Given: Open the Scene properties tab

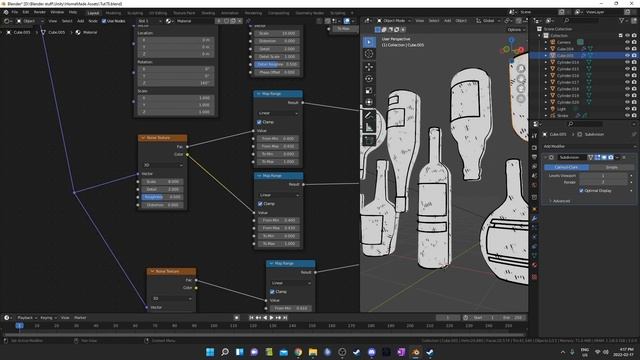Looking at the screenshot, I should coord(534,176).
